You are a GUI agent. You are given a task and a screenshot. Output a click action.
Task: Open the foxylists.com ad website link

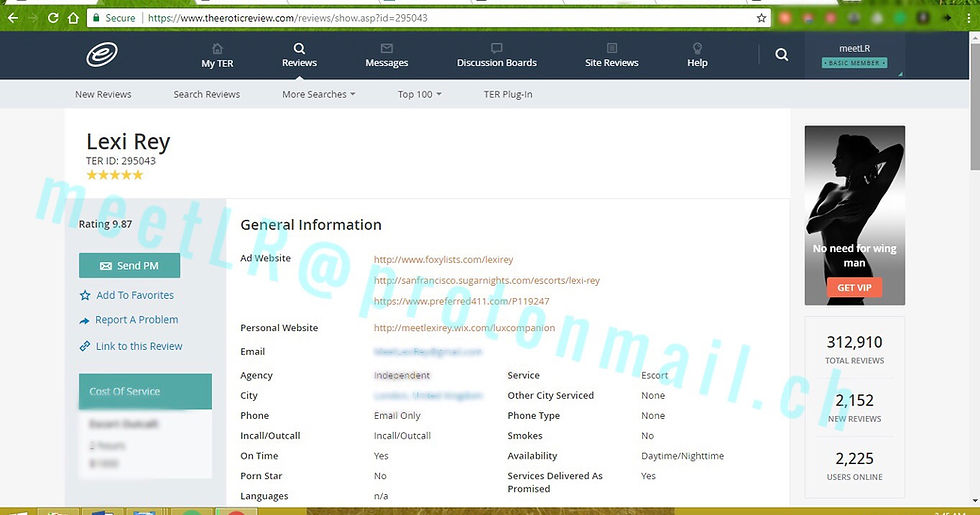tap(443, 259)
